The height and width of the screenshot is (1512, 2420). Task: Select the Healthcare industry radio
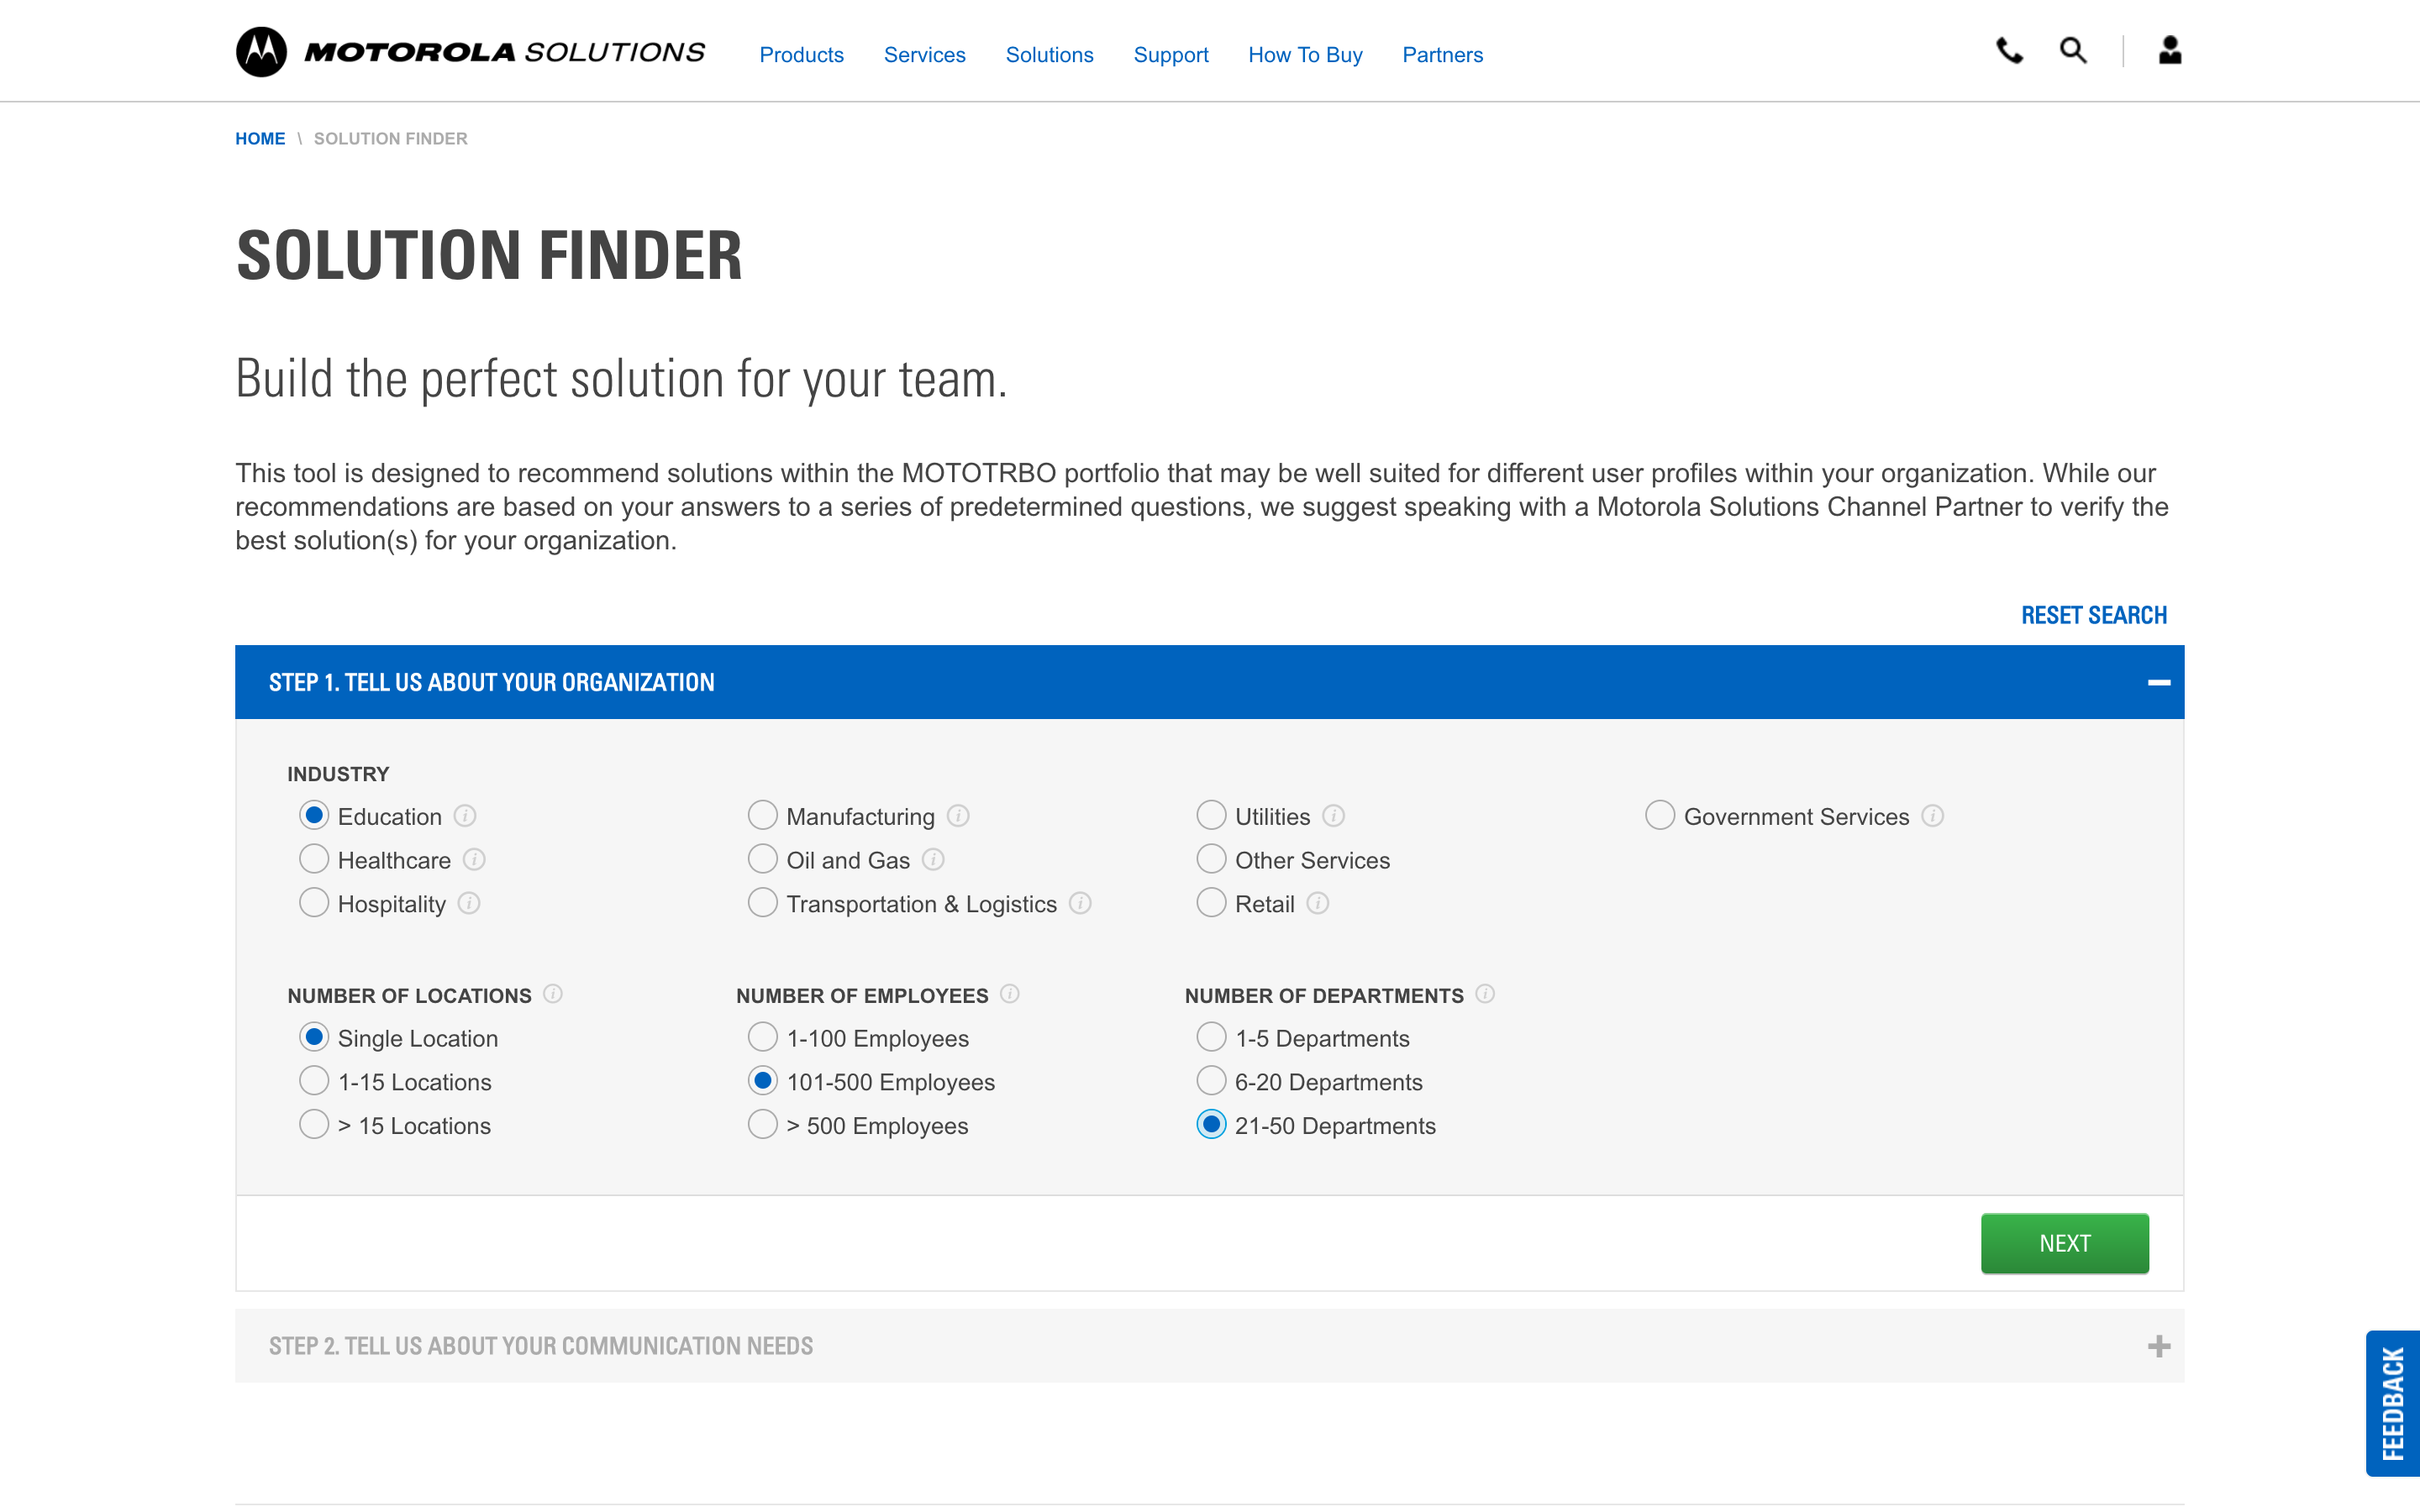pos(314,860)
